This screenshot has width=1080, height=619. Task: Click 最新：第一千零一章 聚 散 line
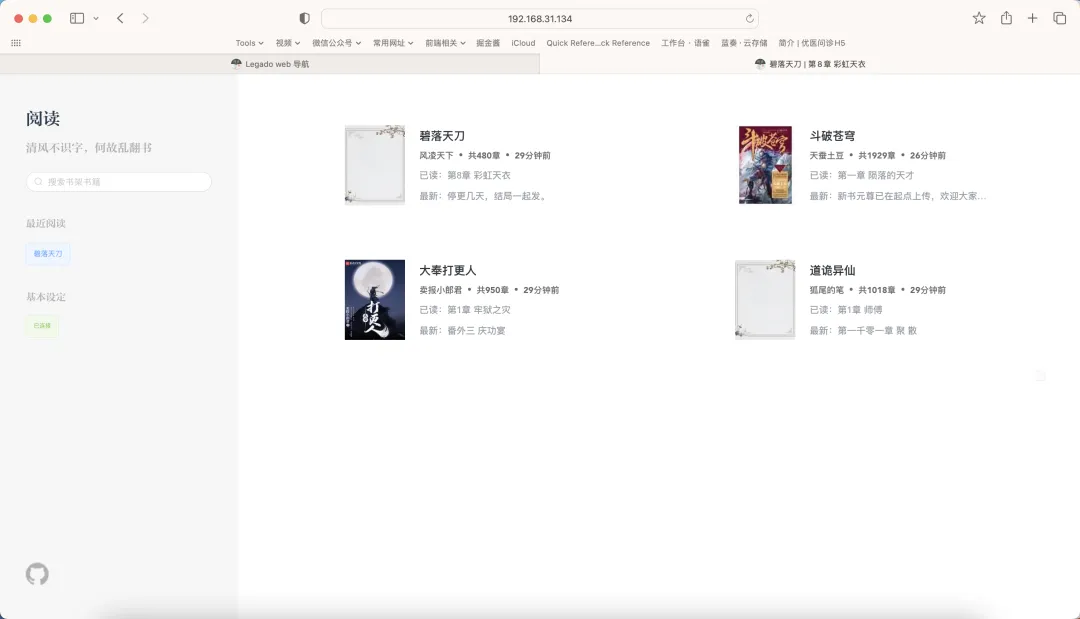[x=863, y=331]
